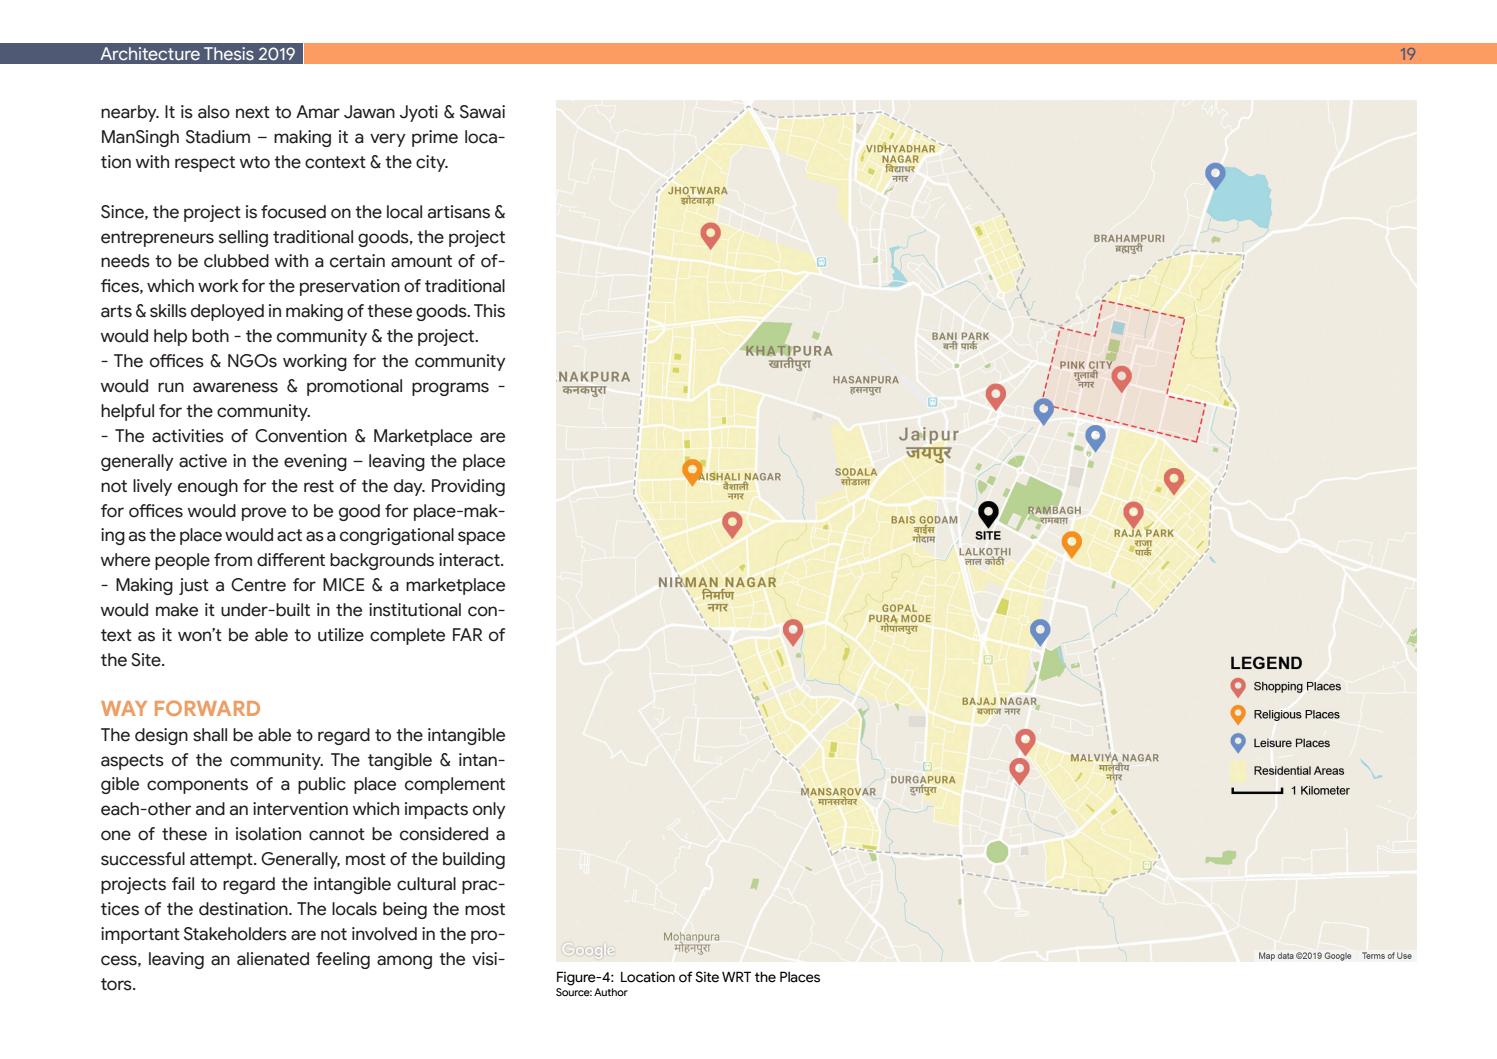This screenshot has height=1059, width=1497.
Task: Click the black SITE location pin
Action: pyautogui.click(x=988, y=514)
